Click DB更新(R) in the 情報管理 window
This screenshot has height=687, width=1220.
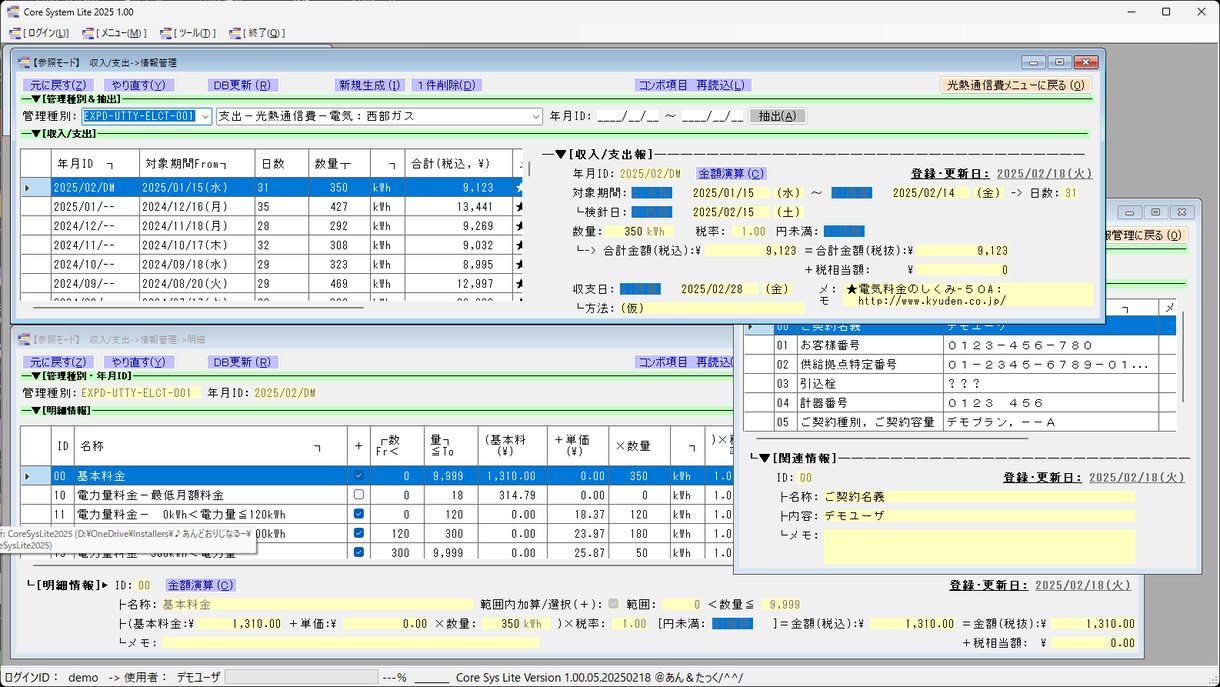click(242, 85)
